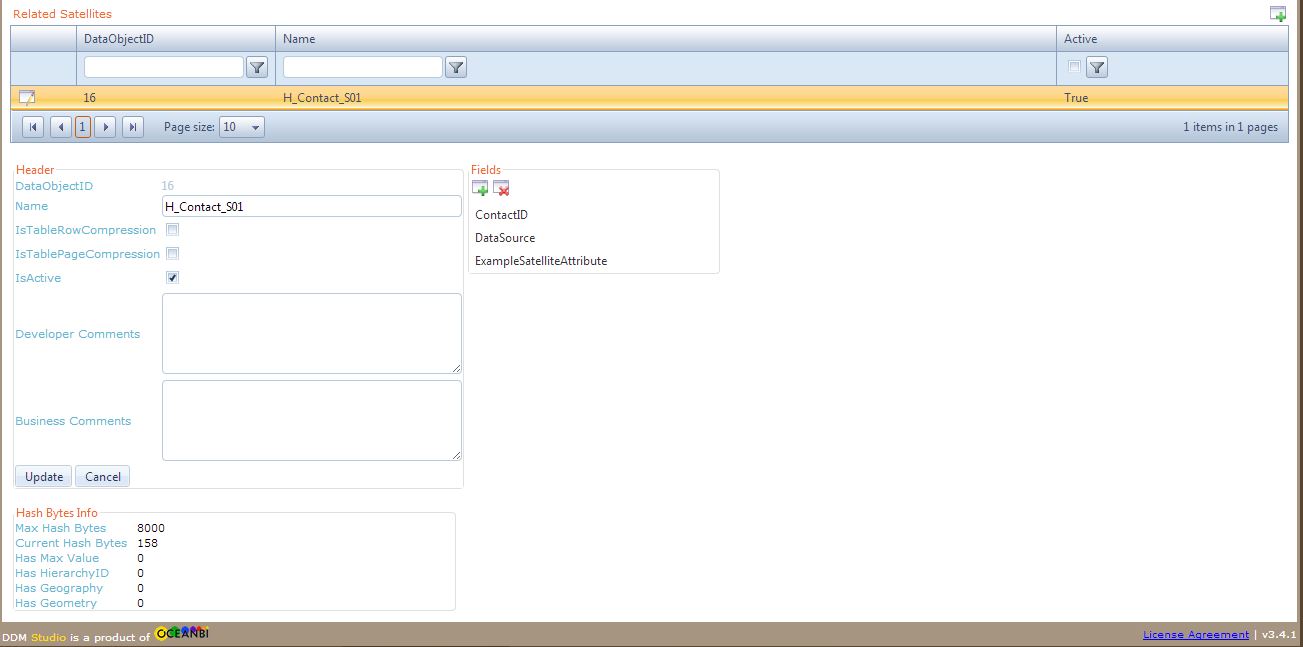
Task: Go to the first page of the grid
Action: pos(32,127)
